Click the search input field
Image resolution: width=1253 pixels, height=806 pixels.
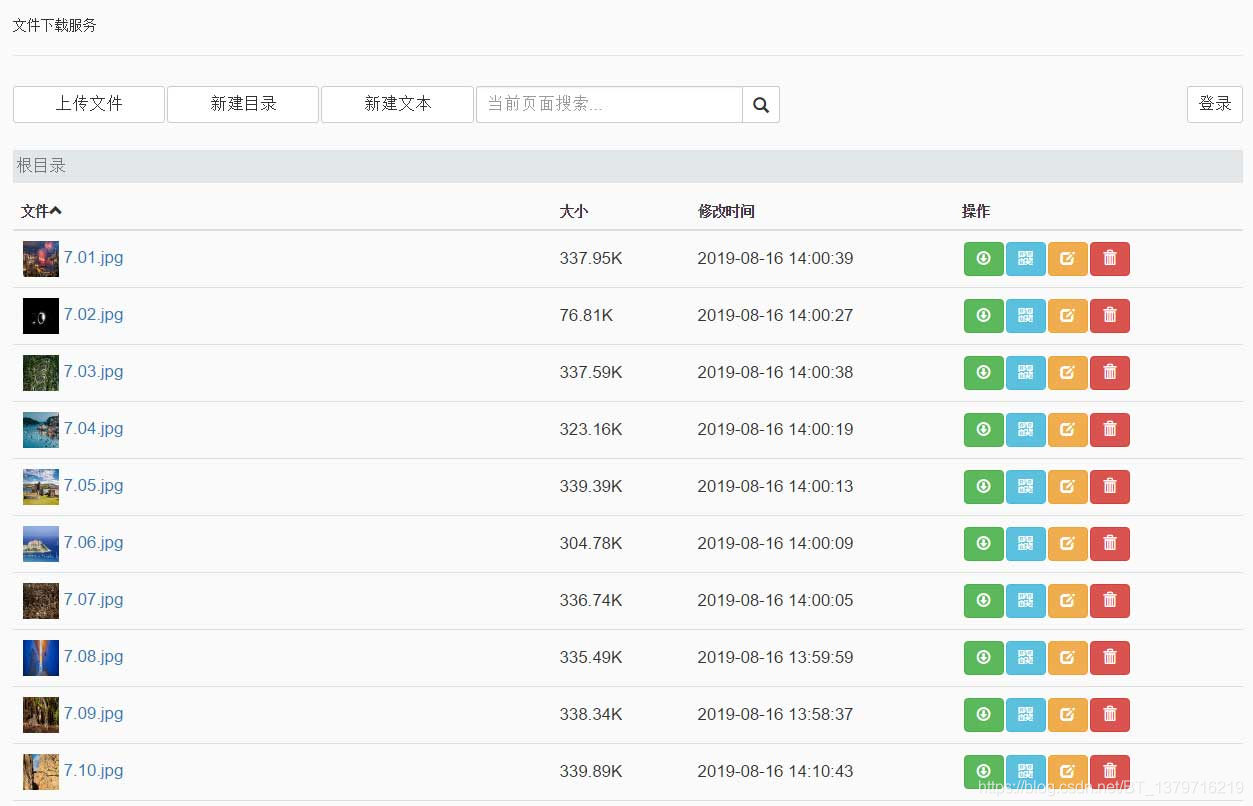tap(608, 104)
